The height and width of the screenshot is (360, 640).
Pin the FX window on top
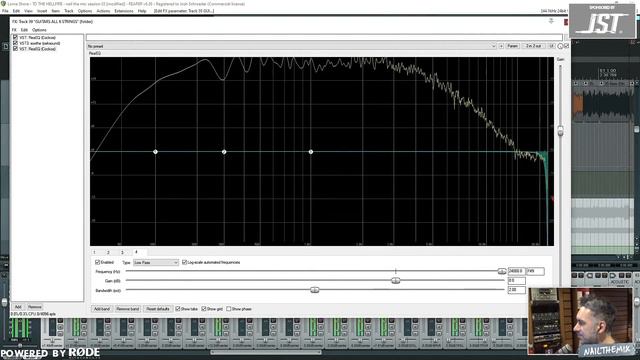pos(551,21)
